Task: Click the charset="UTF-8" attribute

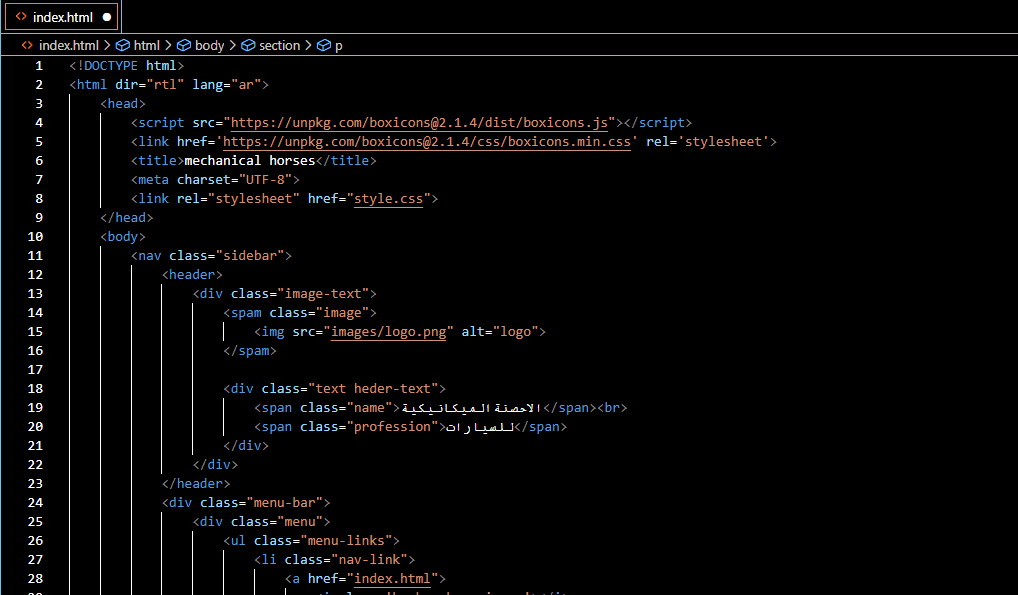Action: [234, 180]
